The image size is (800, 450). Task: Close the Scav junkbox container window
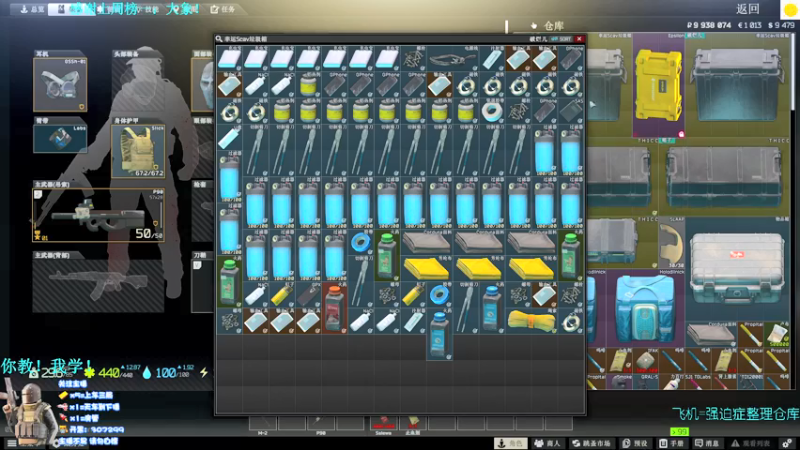(579, 39)
